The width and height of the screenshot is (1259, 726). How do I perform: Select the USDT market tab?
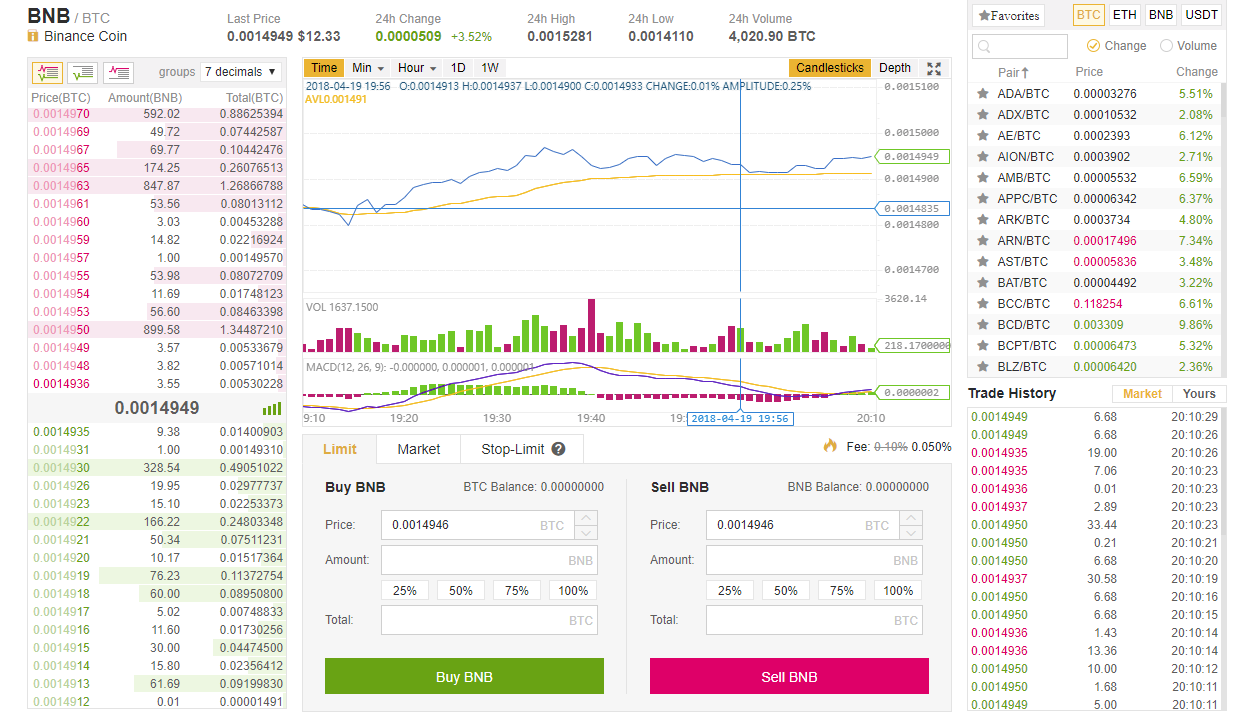tap(1201, 15)
